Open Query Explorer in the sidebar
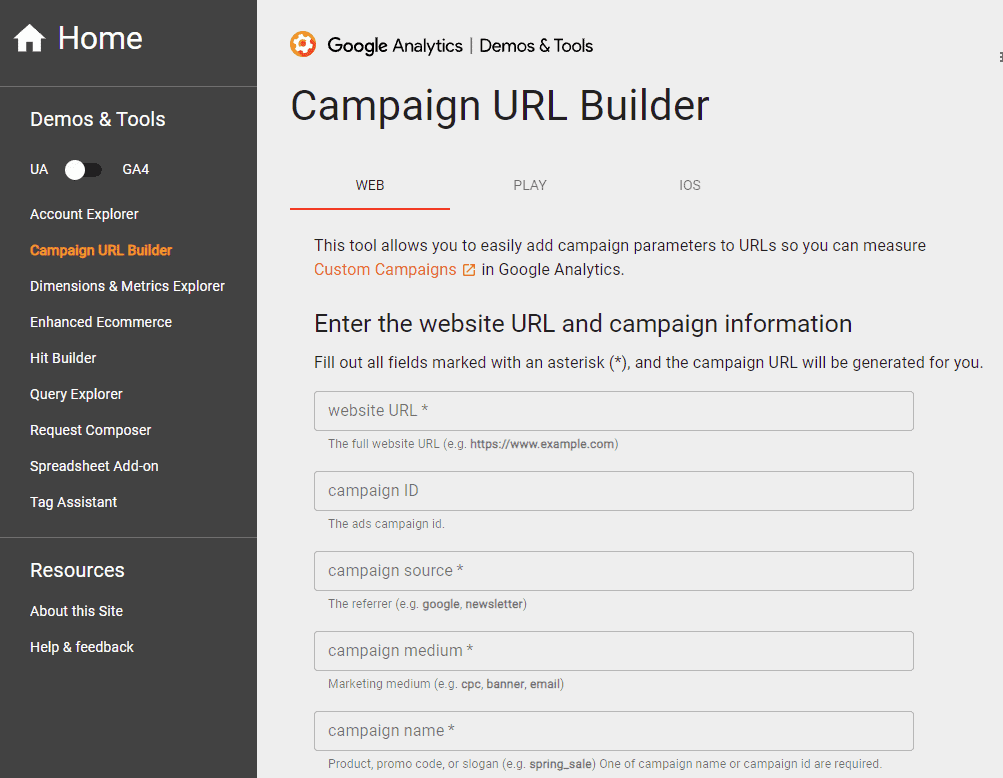 tap(76, 394)
